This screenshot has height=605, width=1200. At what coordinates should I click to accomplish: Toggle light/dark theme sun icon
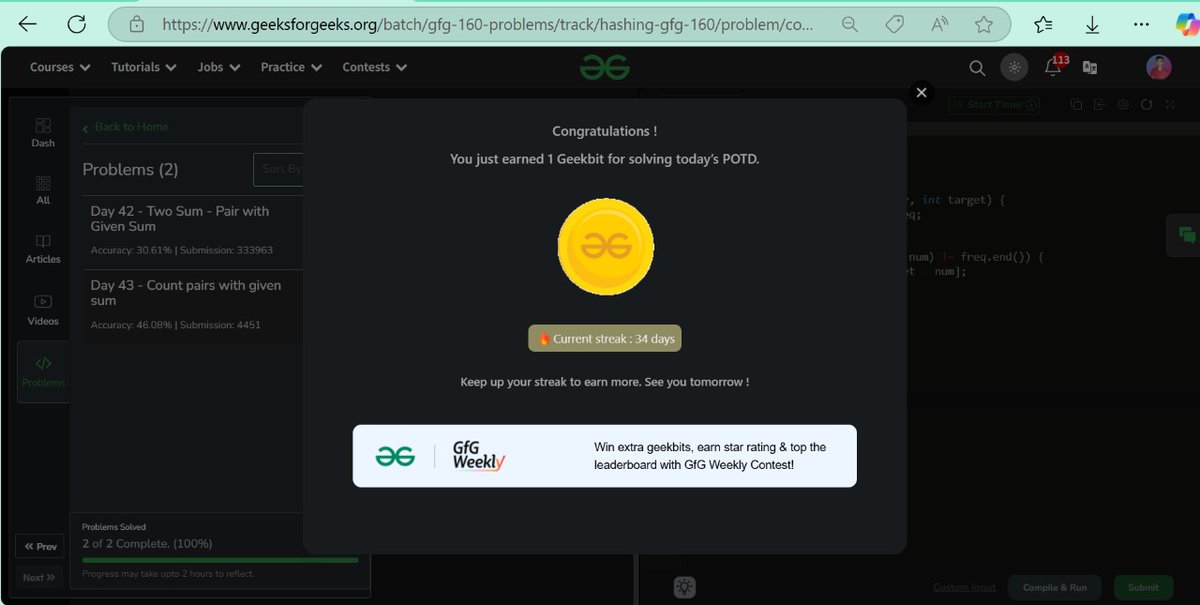pos(1014,67)
